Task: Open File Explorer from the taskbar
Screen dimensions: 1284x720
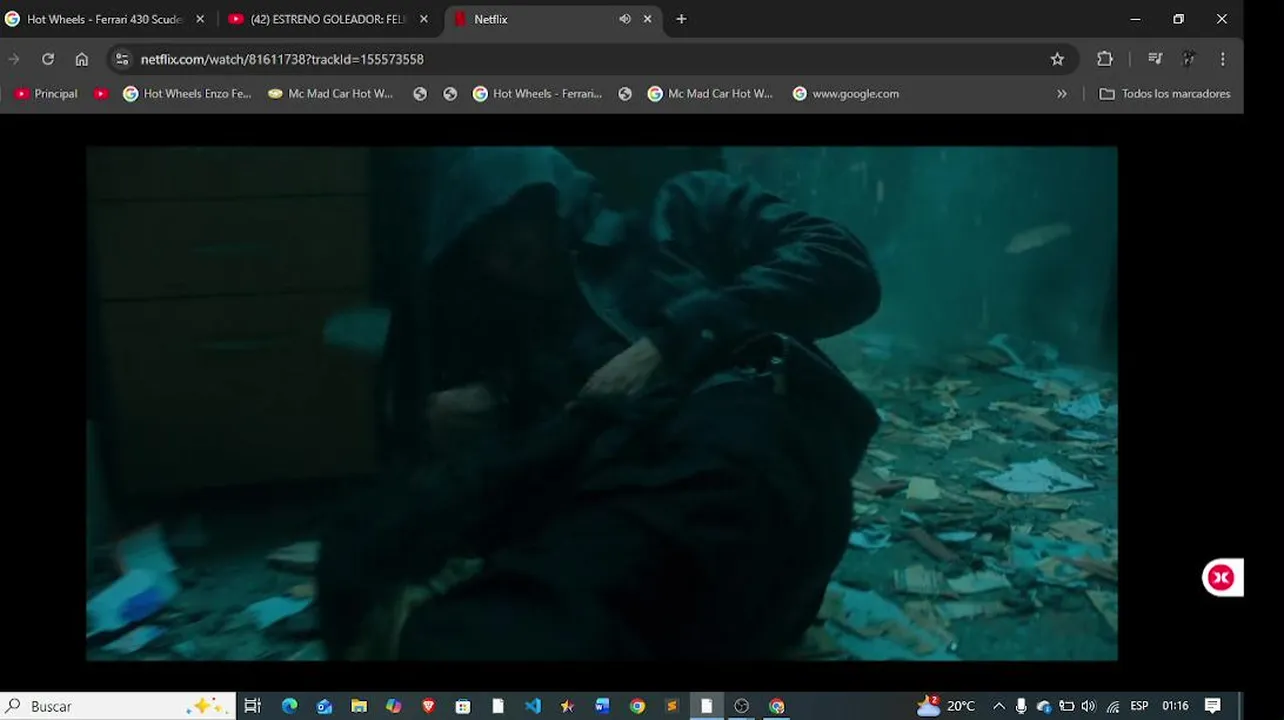Action: (359, 706)
